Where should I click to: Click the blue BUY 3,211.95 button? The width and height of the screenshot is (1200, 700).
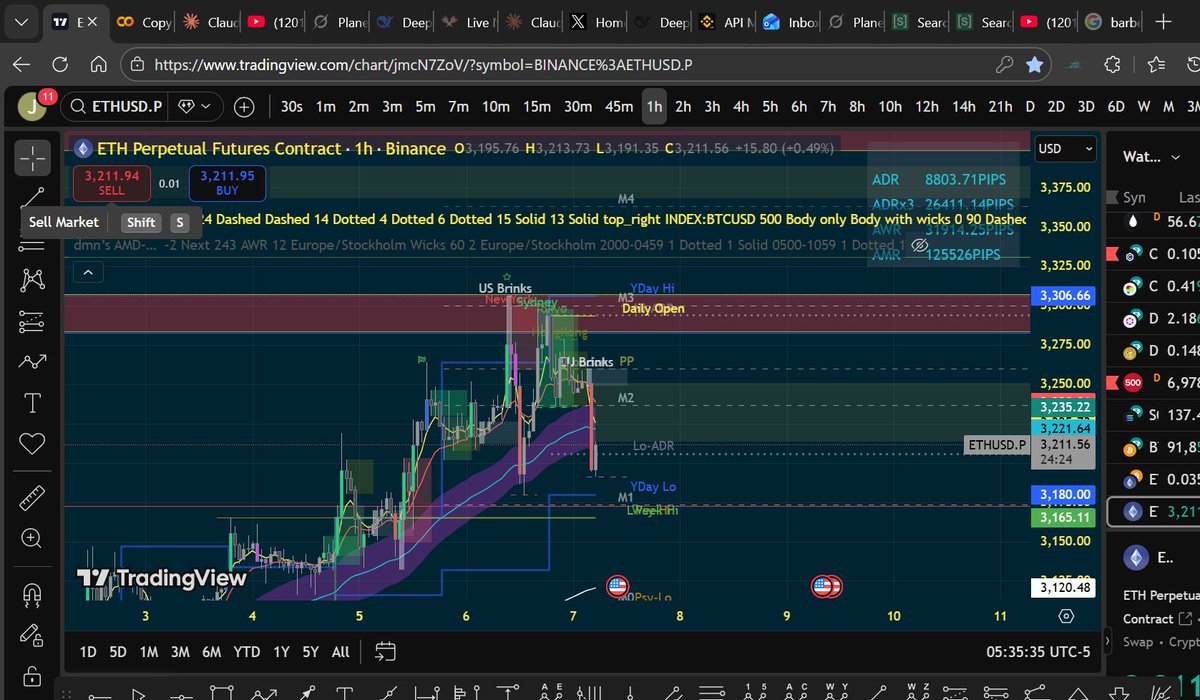click(x=226, y=182)
